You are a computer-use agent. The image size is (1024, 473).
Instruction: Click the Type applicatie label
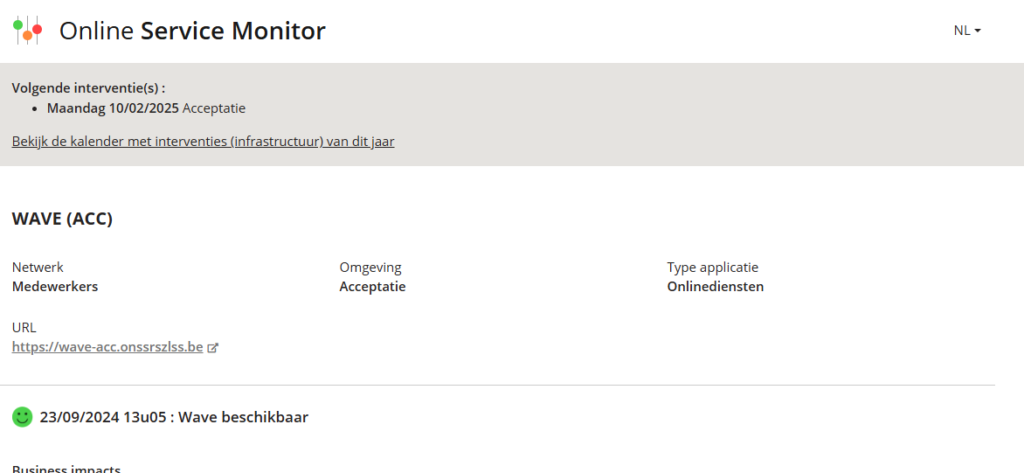[712, 267]
